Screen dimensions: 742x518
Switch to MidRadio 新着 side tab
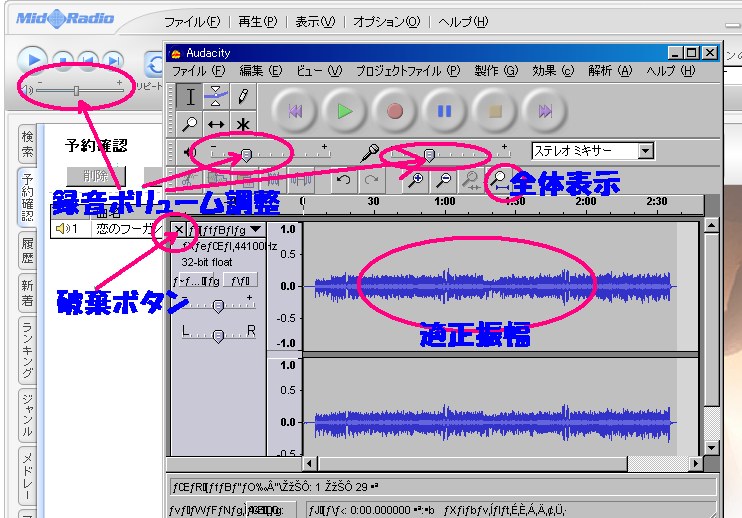(27, 293)
